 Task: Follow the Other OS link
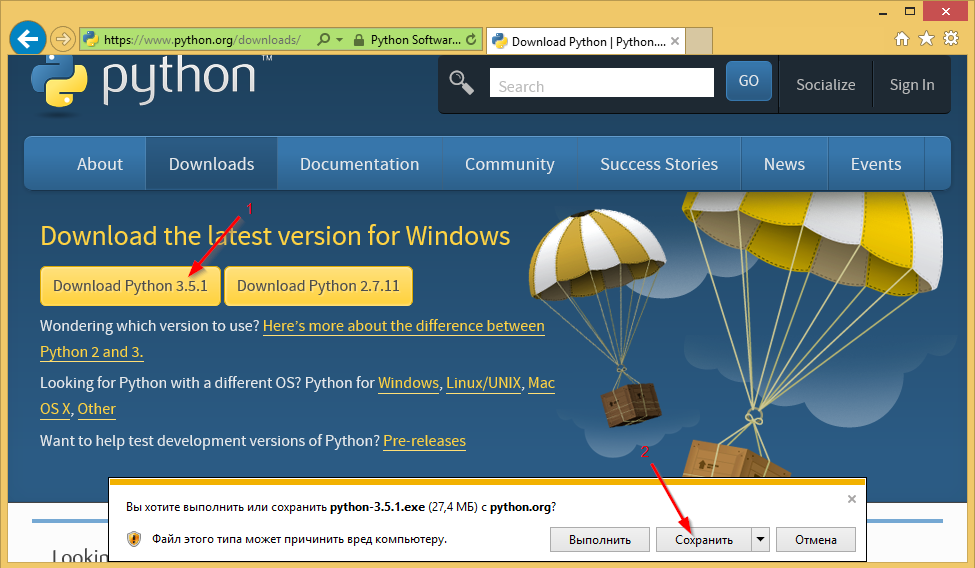pyautogui.click(x=96, y=409)
